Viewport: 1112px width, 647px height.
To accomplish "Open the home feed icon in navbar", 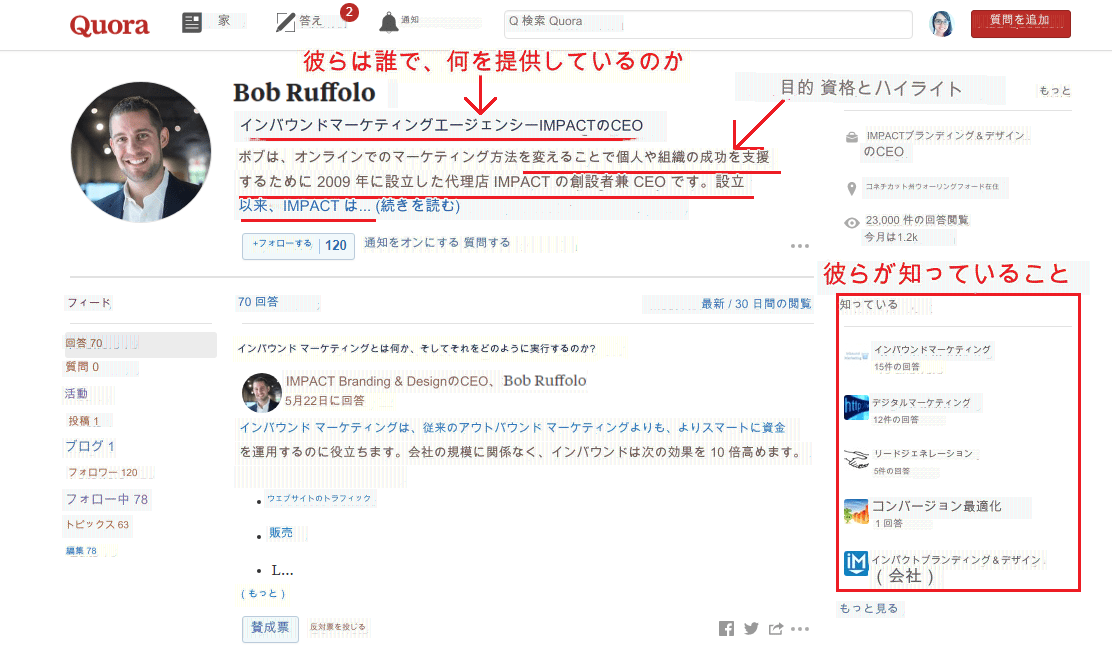I will coord(191,21).
